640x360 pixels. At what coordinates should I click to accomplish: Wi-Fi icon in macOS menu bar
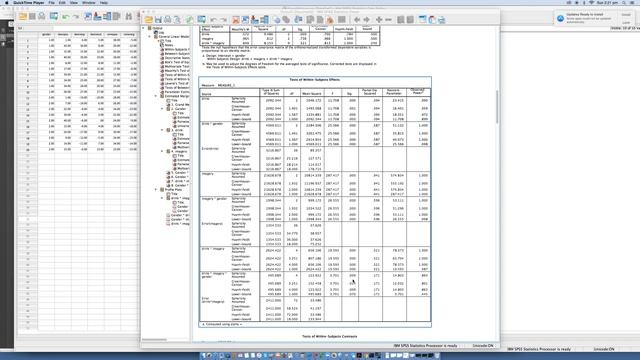pyautogui.click(x=591, y=3)
